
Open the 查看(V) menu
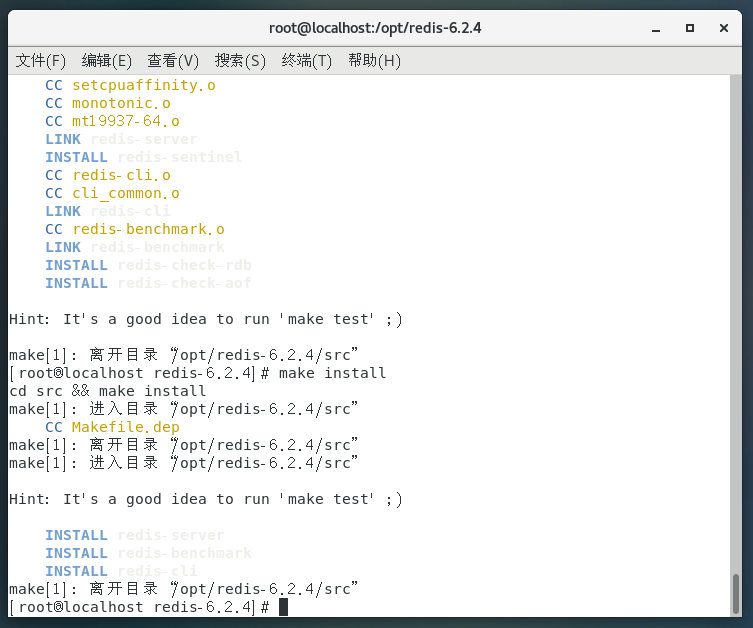pos(173,61)
